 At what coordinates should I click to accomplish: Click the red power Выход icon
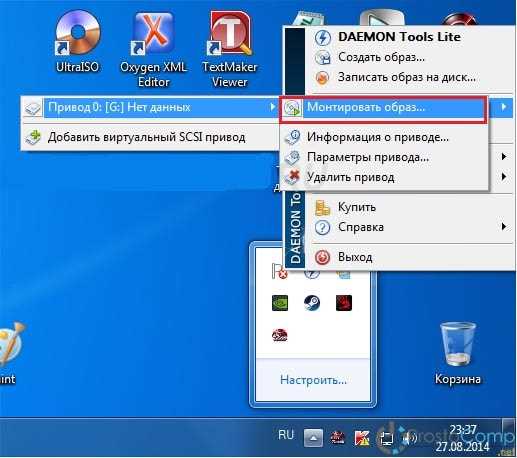322,257
